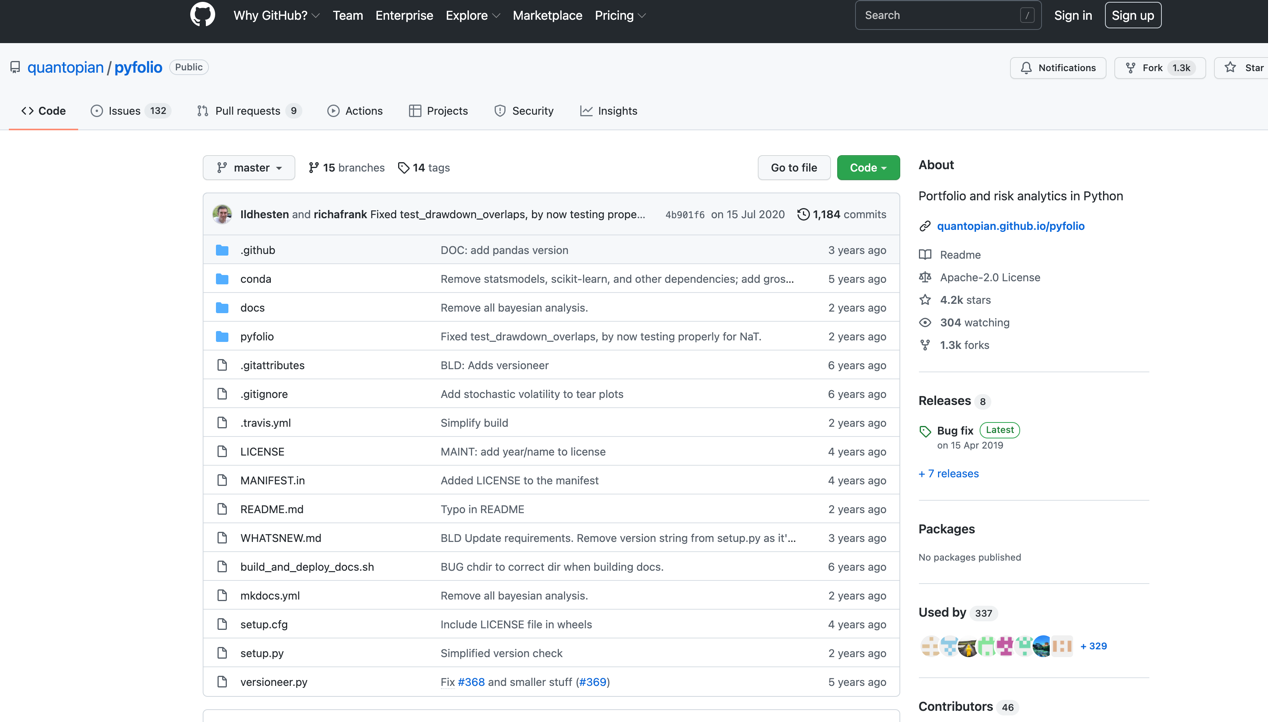This screenshot has width=1271, height=727.
Task: Open the .gitignore file
Action: click(264, 395)
